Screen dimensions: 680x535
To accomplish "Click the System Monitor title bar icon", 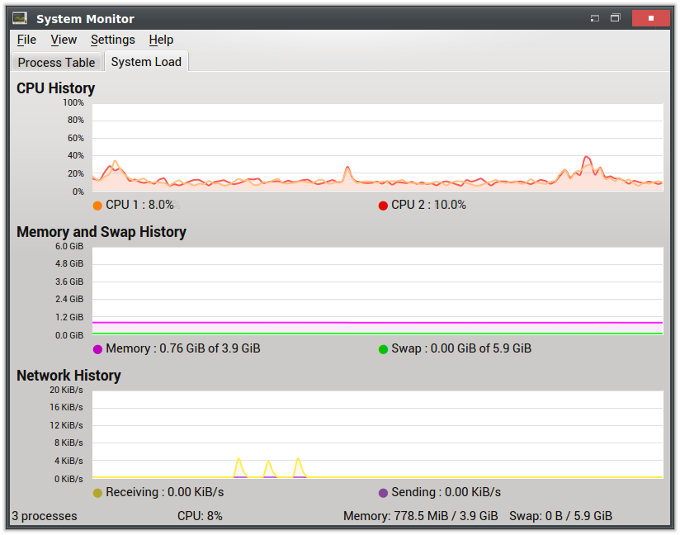I will 20,18.
